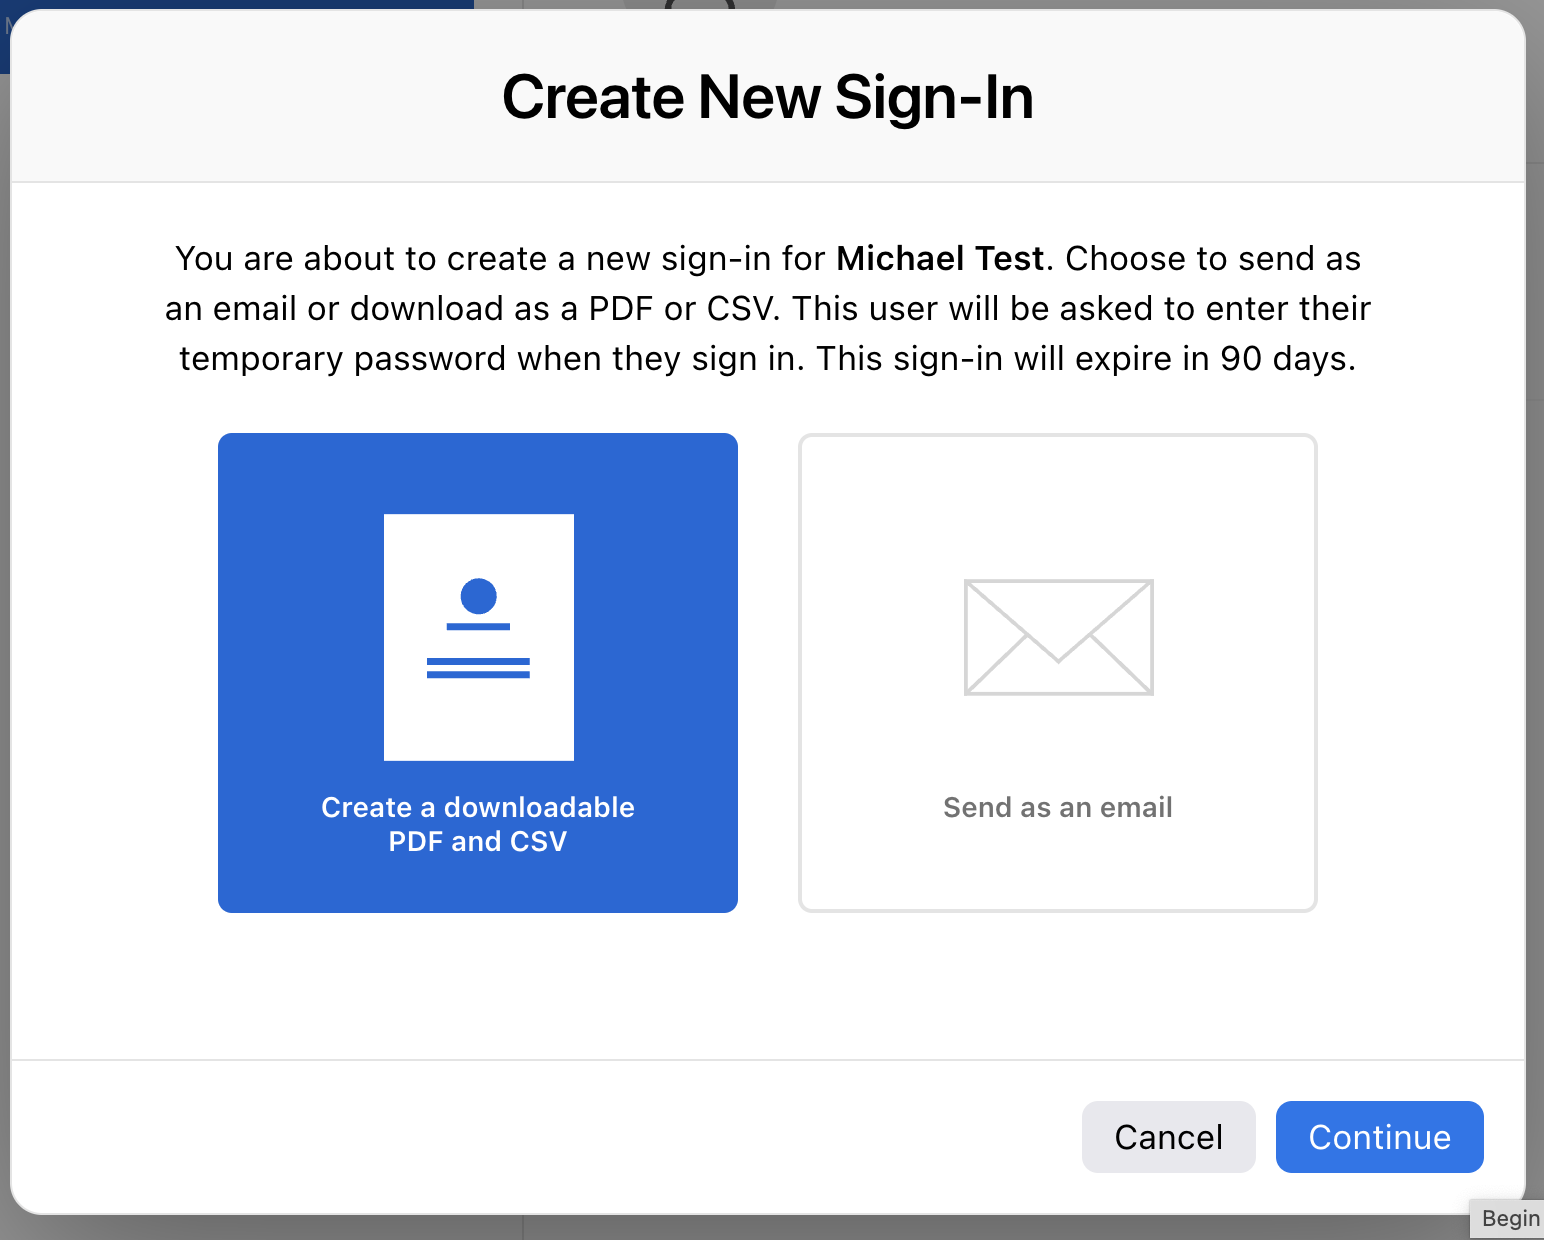The image size is (1544, 1240).
Task: Click the partially visible Begin button
Action: tap(1509, 1218)
